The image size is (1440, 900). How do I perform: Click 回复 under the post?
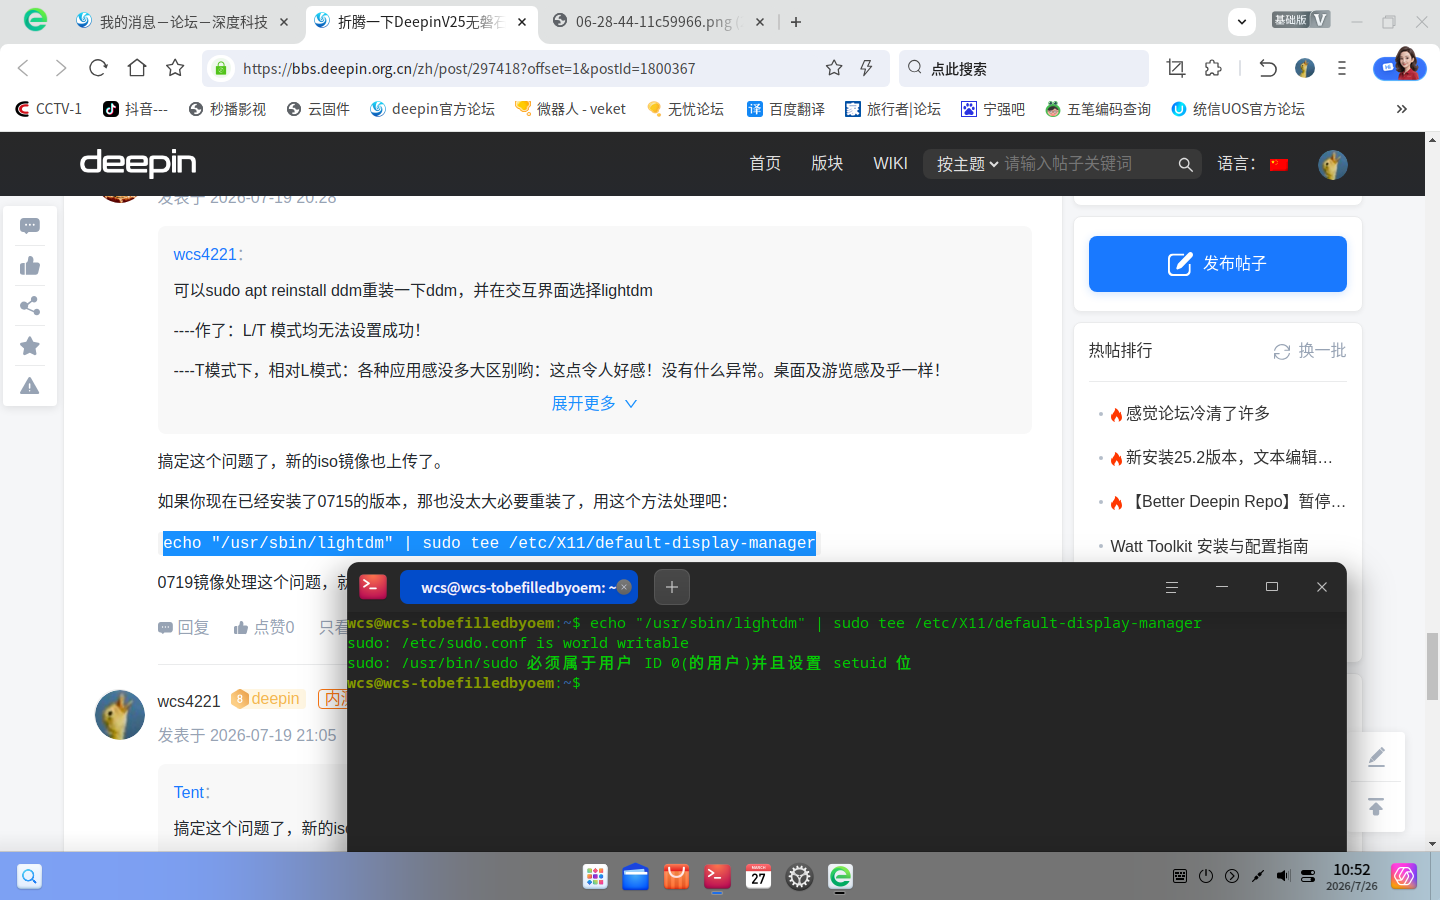coord(184,627)
